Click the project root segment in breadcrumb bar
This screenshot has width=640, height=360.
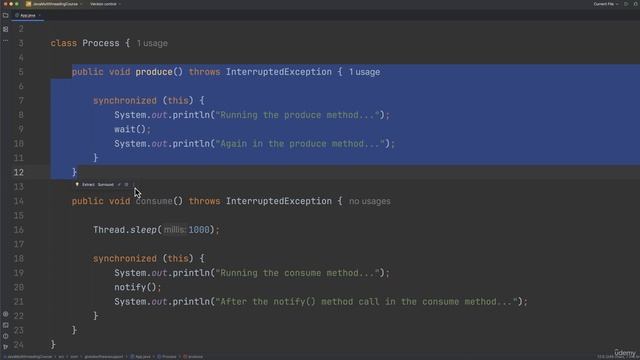tap(28, 357)
